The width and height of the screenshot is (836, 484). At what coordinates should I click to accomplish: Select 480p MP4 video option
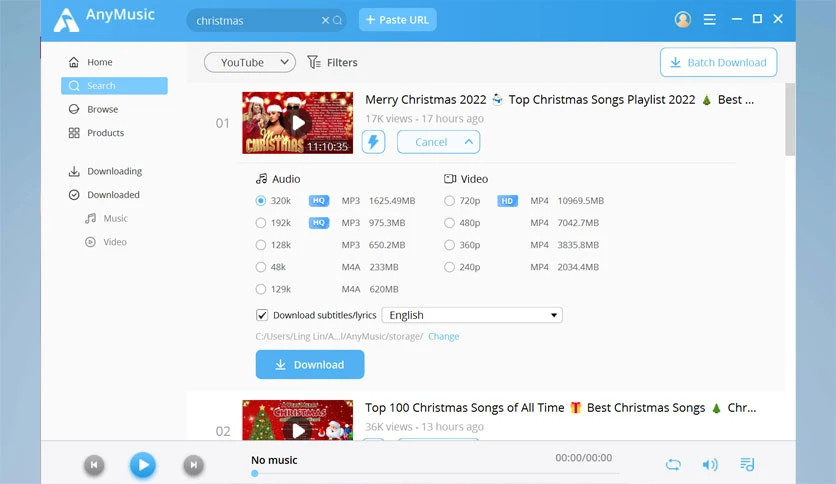[449, 223]
